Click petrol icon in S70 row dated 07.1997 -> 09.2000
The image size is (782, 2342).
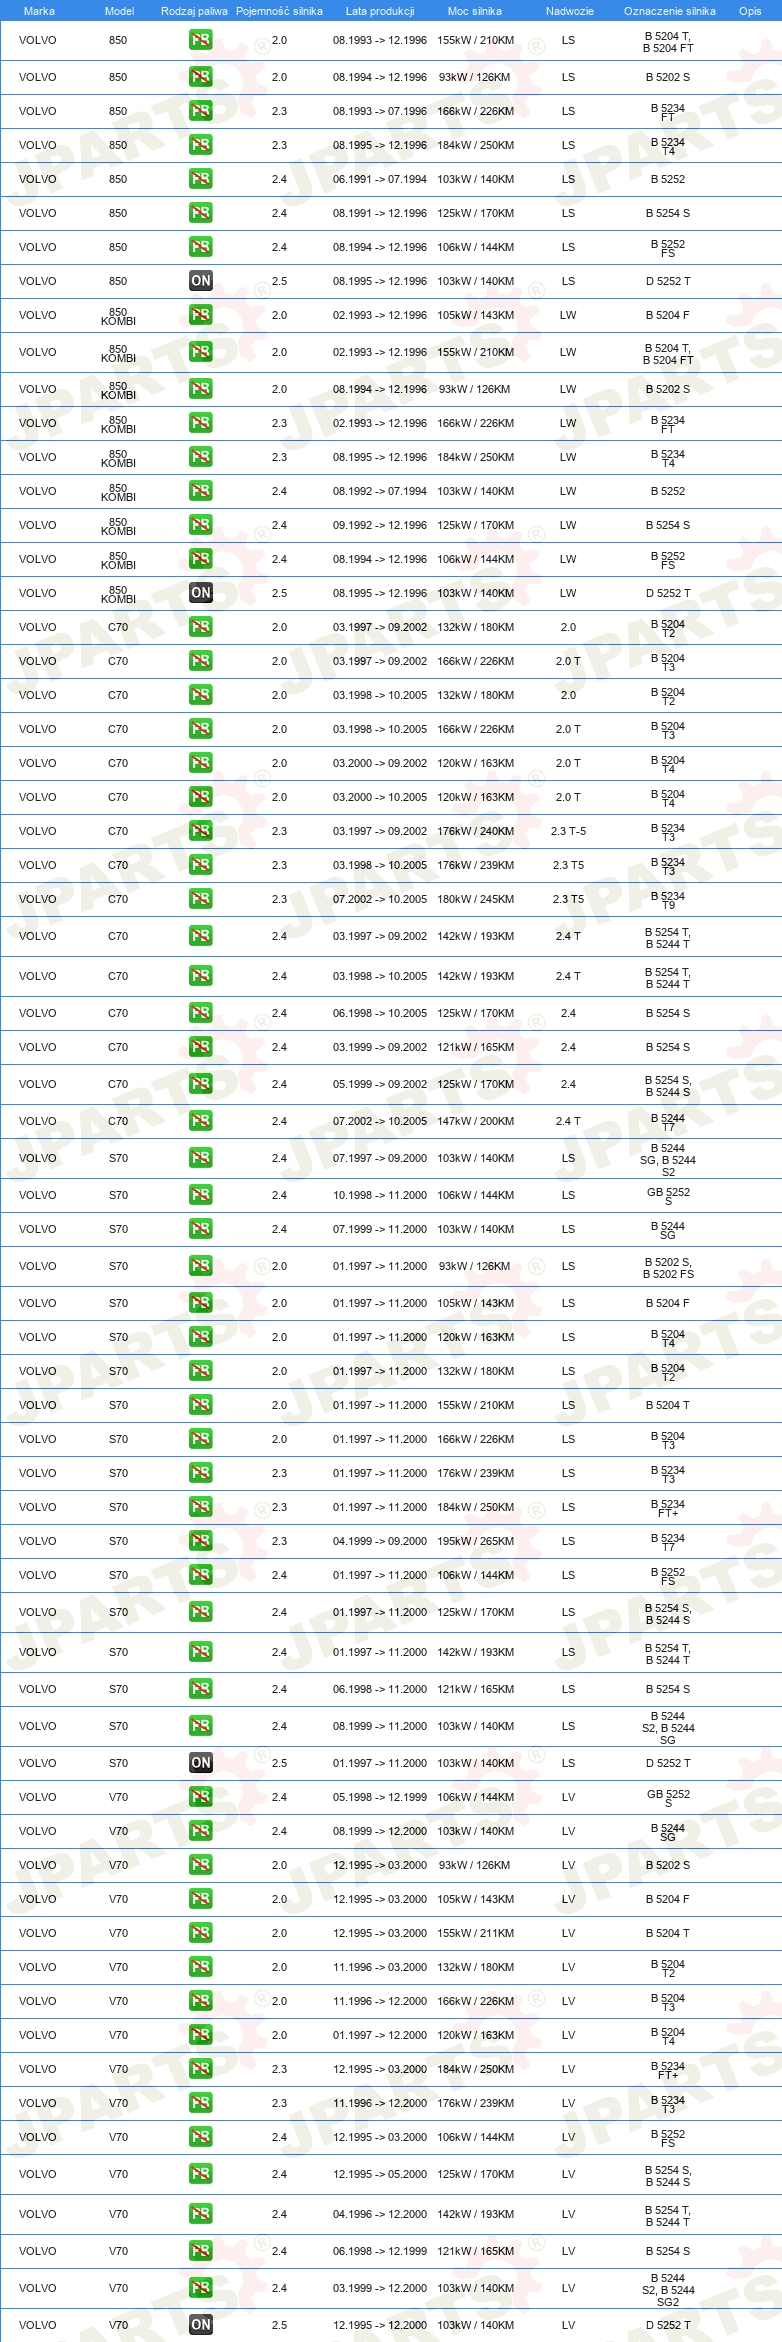201,1158
